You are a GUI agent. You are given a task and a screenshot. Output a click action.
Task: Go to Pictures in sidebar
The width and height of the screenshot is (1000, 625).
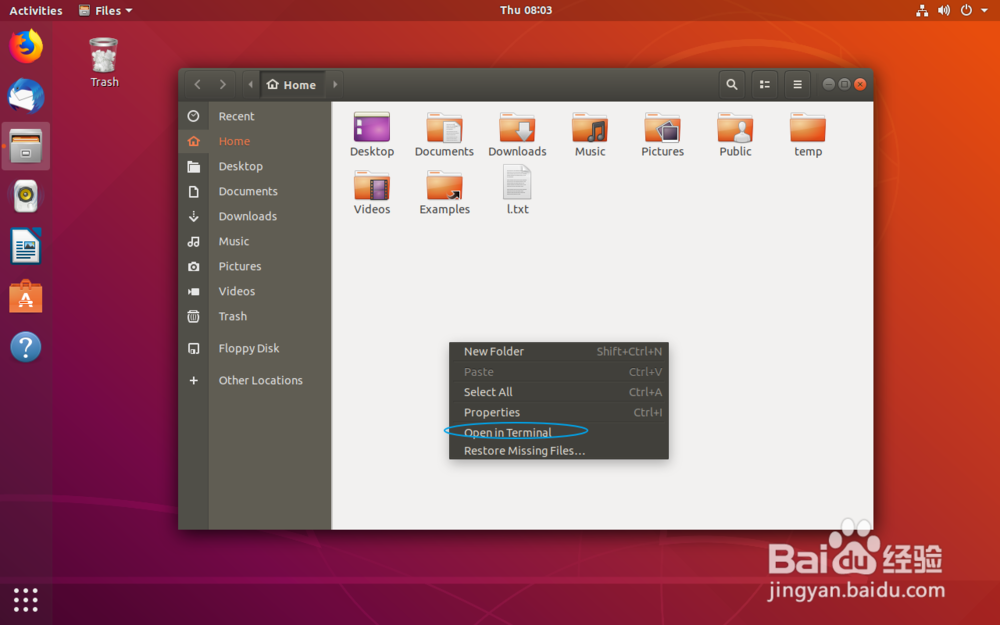pos(254,266)
